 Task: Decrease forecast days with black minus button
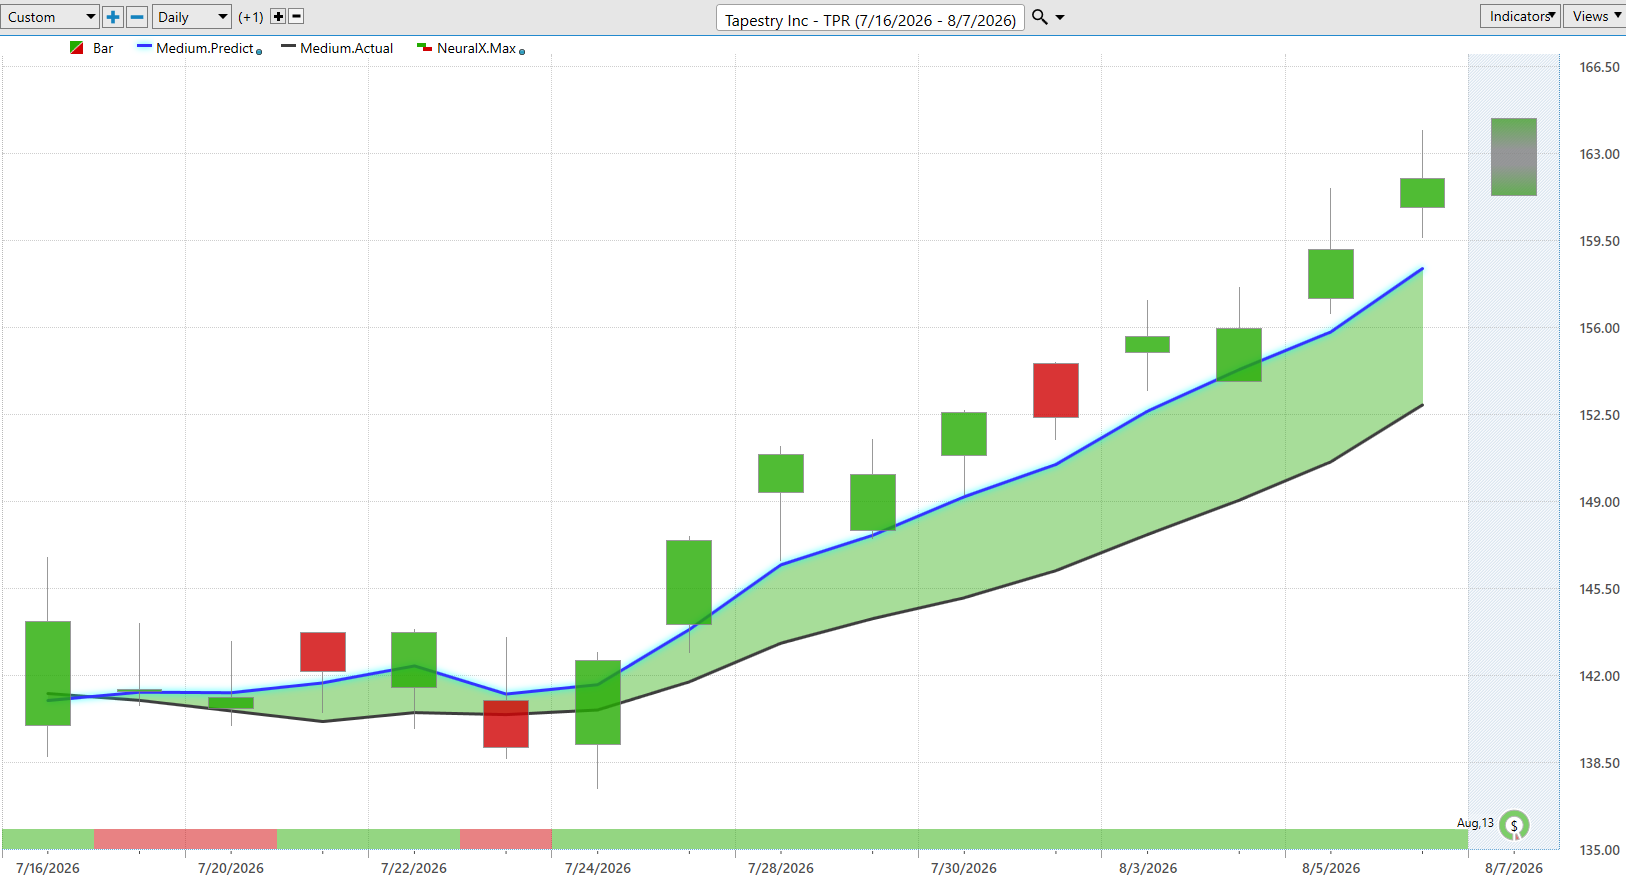point(296,16)
